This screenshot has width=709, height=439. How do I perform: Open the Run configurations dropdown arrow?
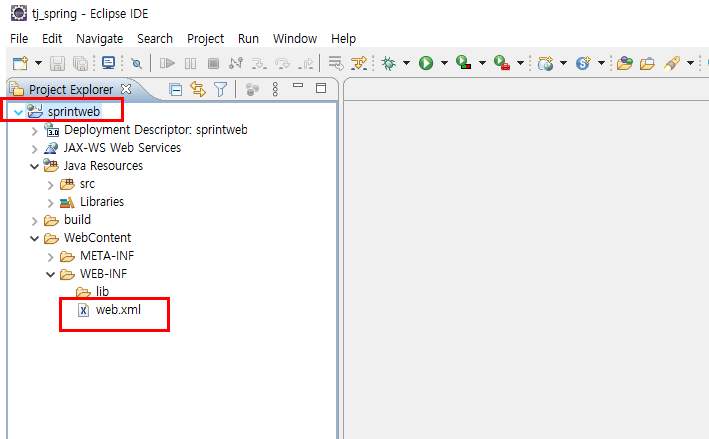click(444, 63)
